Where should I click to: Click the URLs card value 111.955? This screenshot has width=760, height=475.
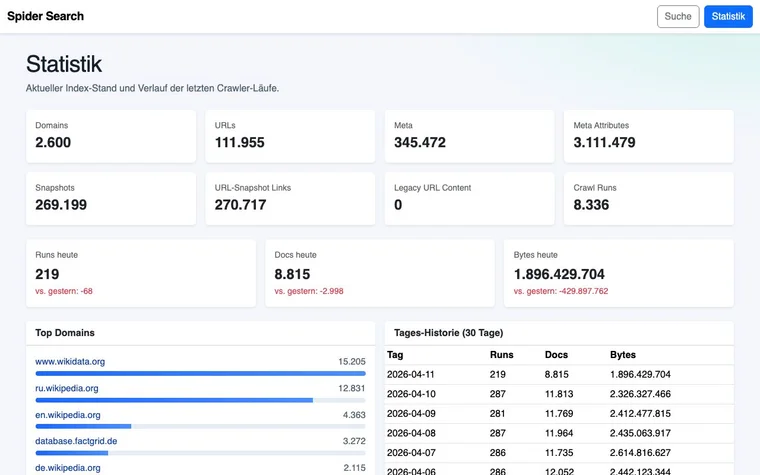239,142
